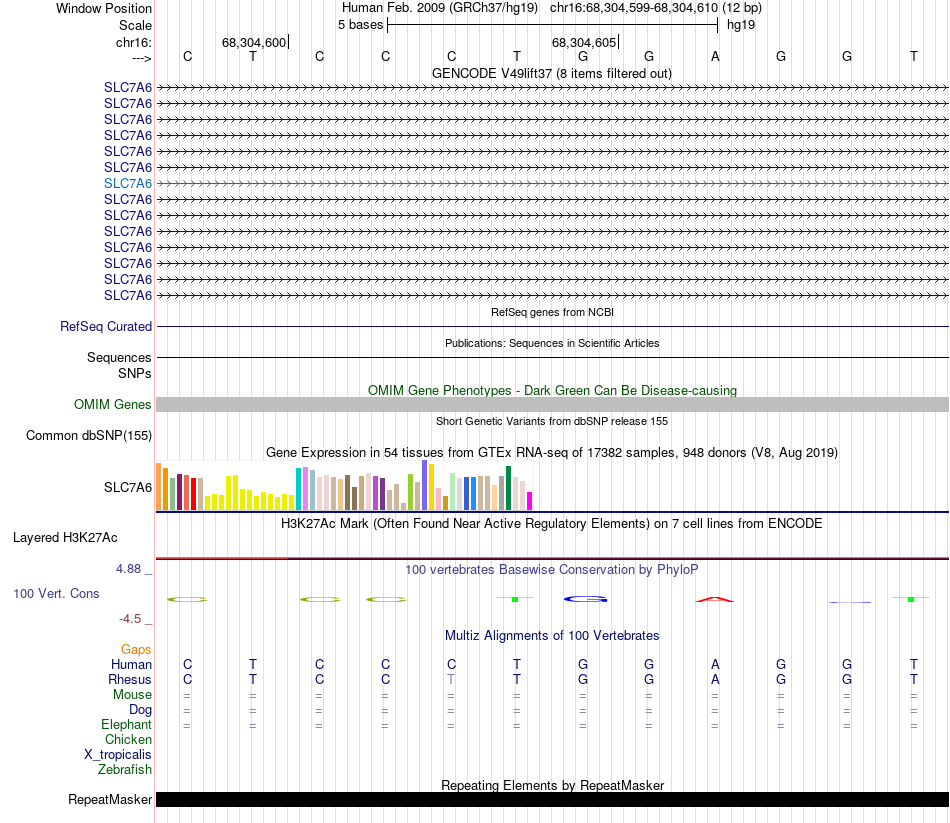Click the gray mismatched T in Rhesus row

(x=451, y=679)
